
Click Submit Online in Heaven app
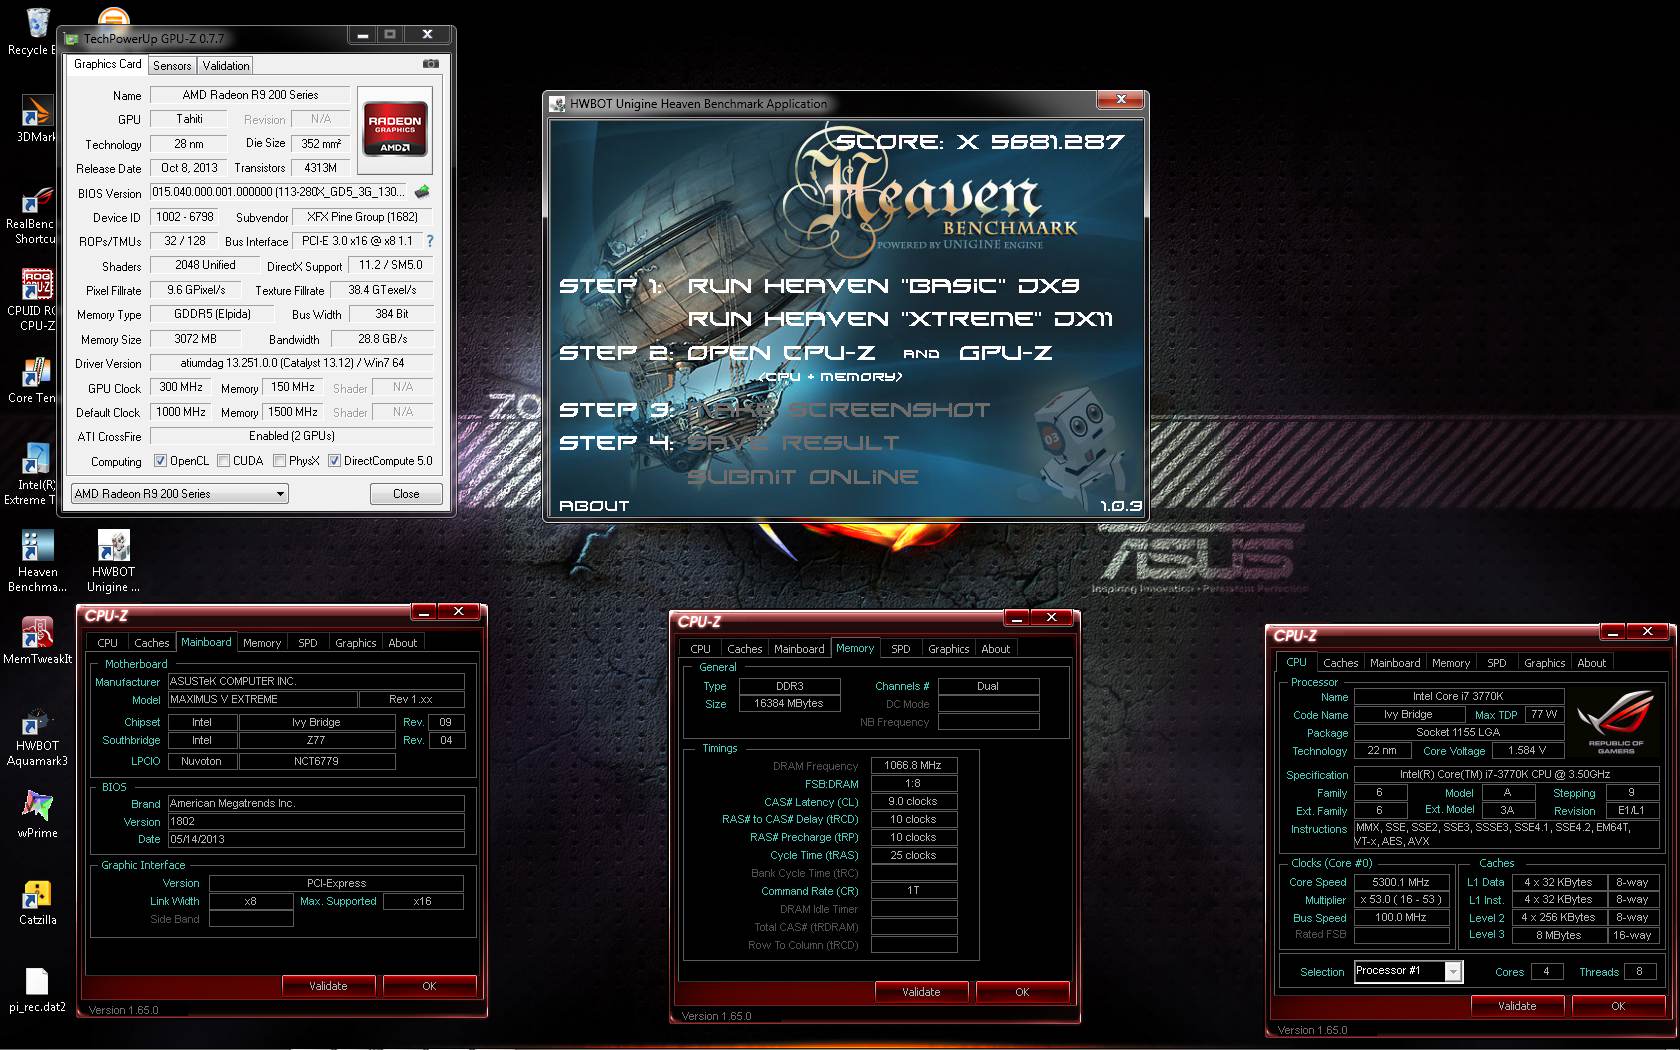point(802,477)
